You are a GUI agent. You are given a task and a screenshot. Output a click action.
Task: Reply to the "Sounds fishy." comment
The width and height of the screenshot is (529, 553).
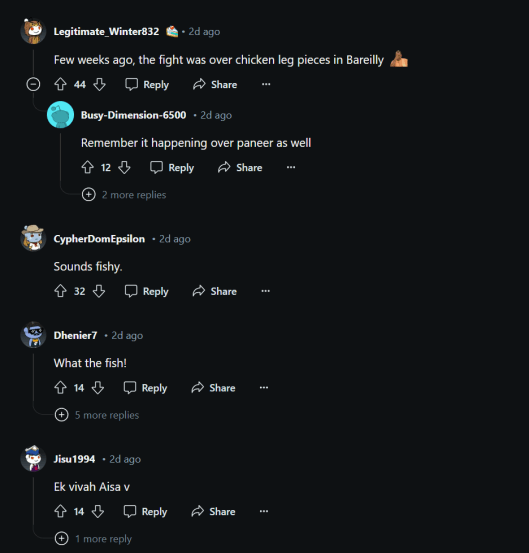point(147,291)
